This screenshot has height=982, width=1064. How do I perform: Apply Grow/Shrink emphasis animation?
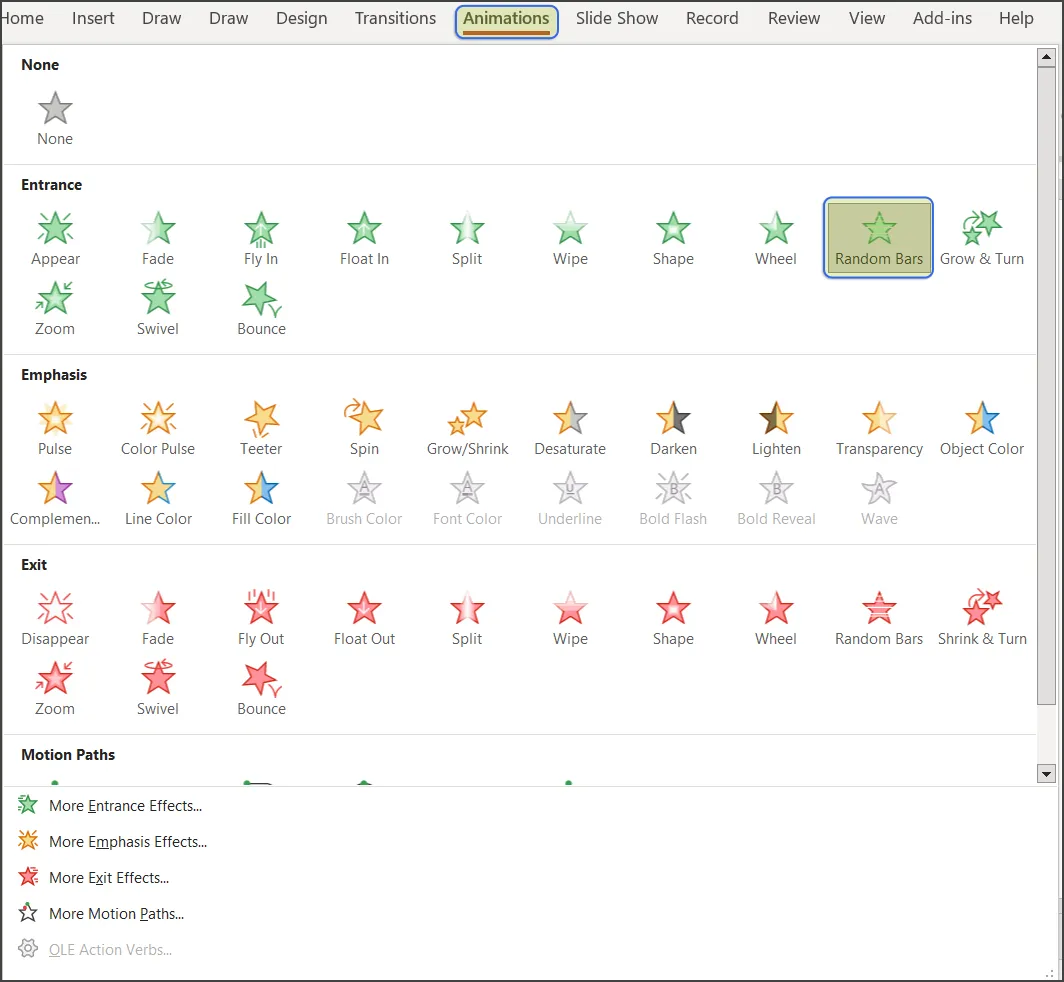(x=467, y=428)
